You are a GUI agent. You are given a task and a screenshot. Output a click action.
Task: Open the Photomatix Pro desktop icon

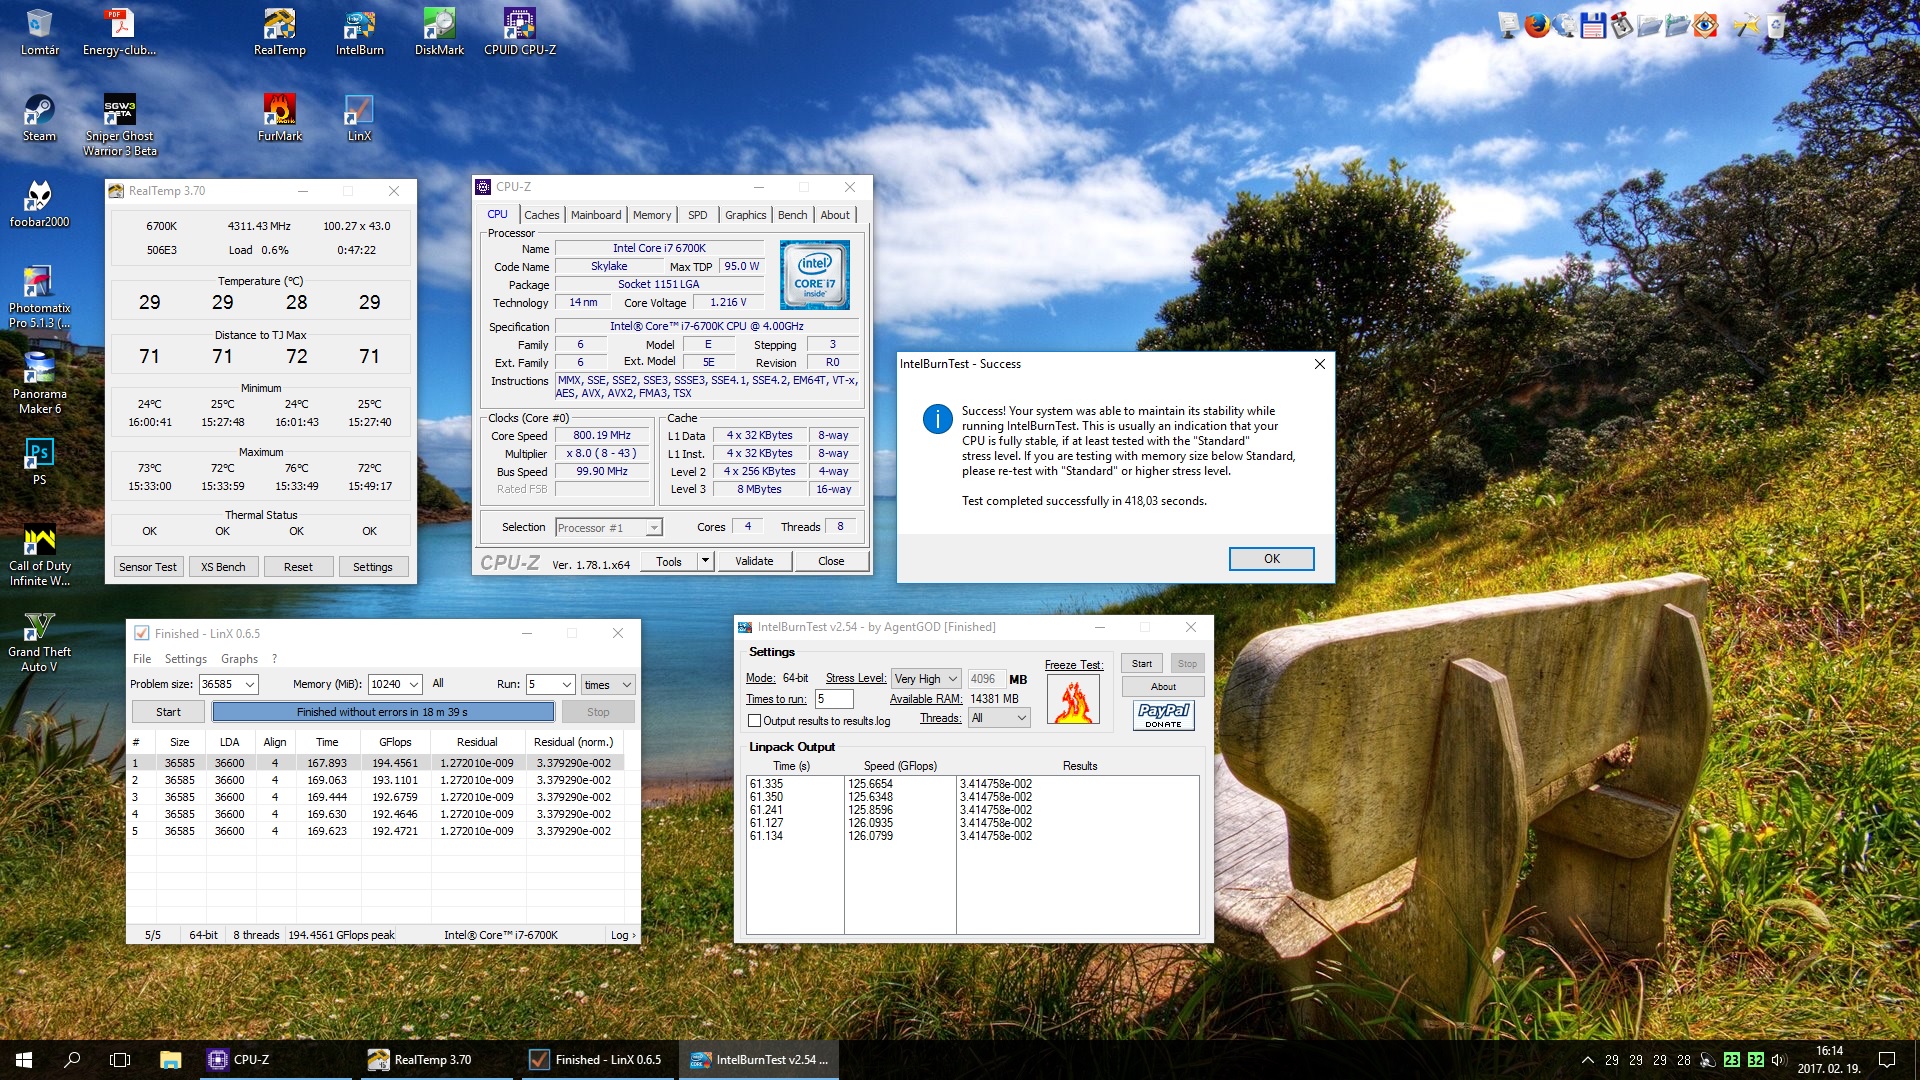click(39, 297)
